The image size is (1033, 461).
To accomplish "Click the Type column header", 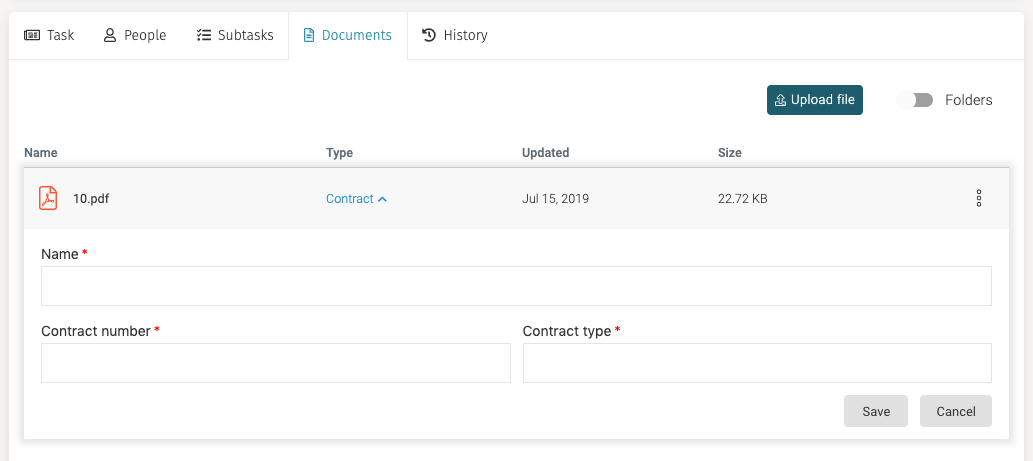I will [x=339, y=153].
